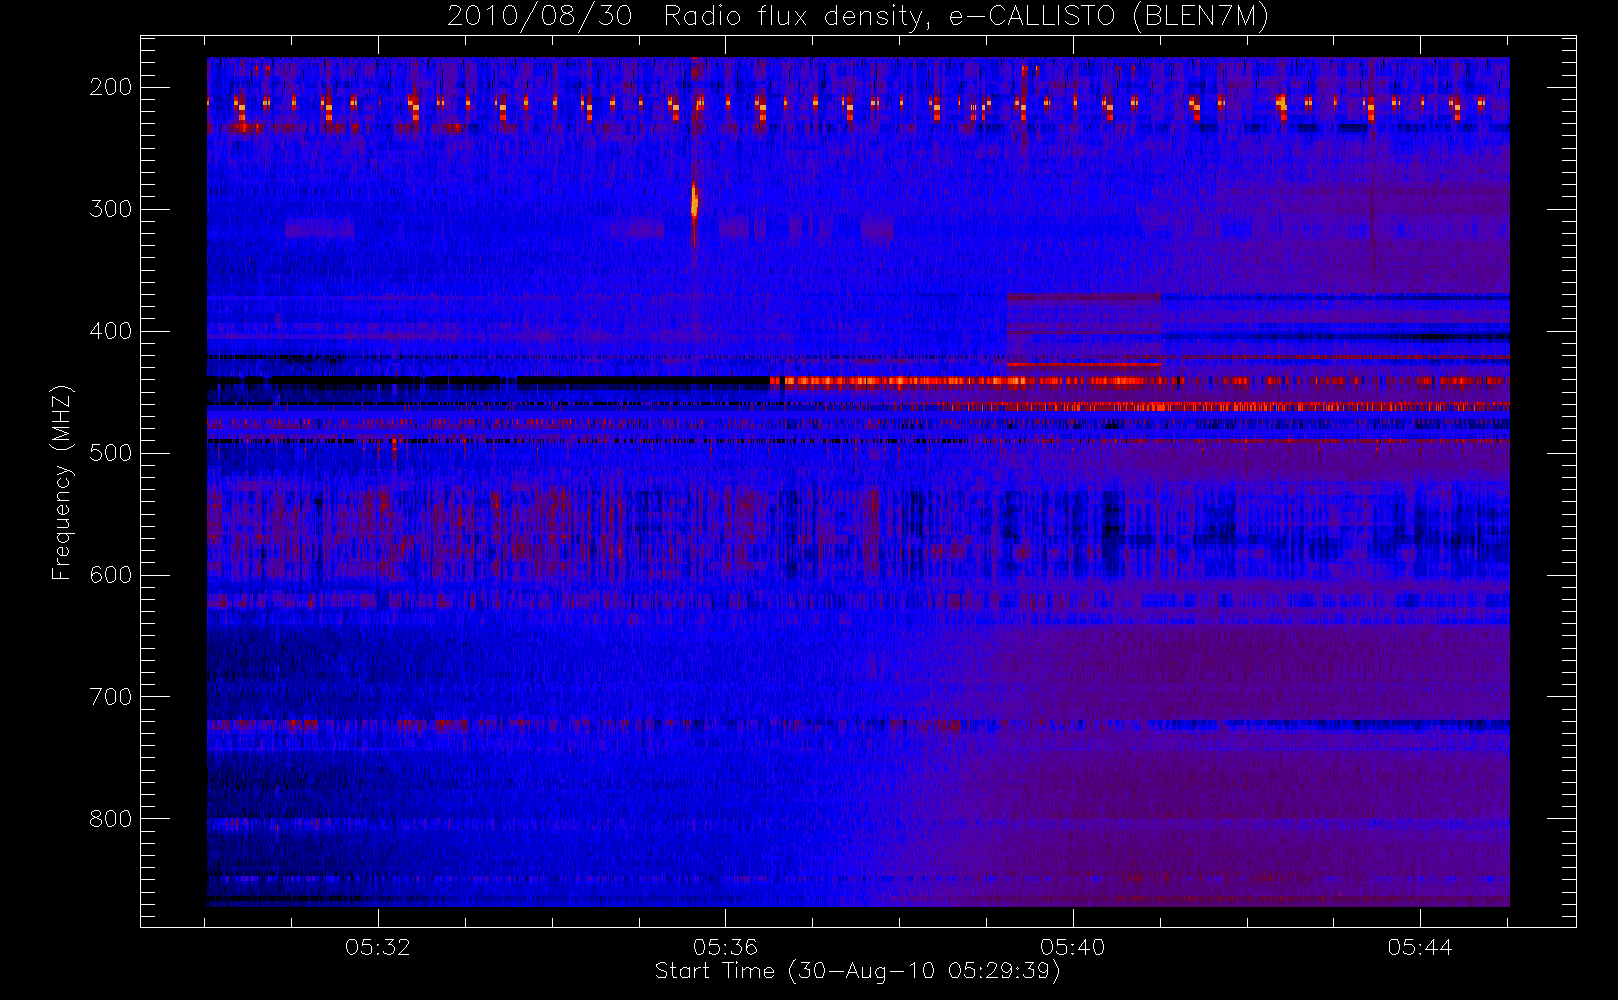Click the 500 frequency tick label

pyautogui.click(x=111, y=453)
